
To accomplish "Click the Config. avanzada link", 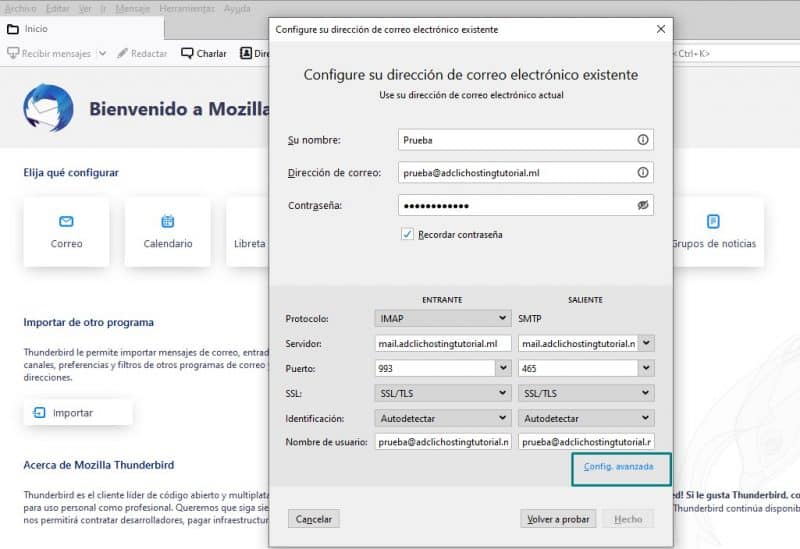I will (618, 466).
